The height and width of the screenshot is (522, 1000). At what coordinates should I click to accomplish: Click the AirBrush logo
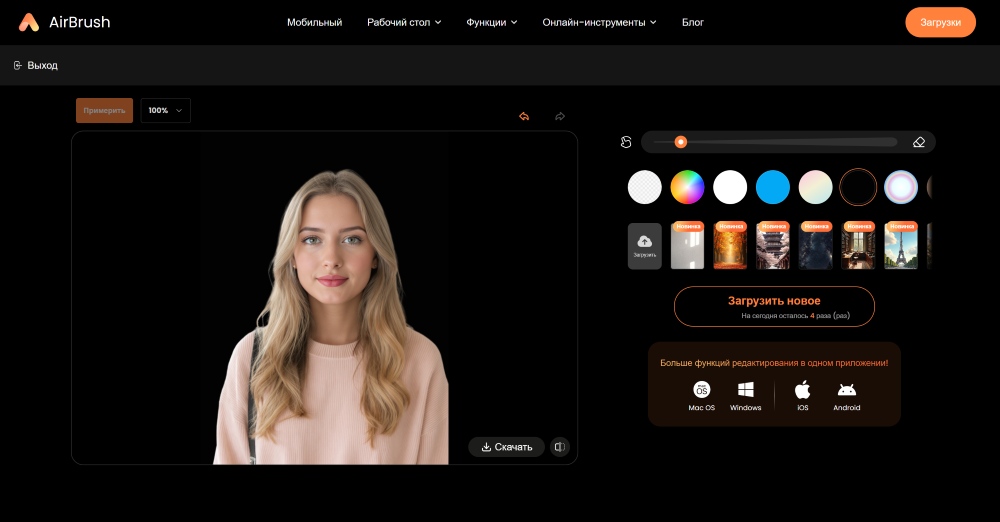[x=64, y=22]
